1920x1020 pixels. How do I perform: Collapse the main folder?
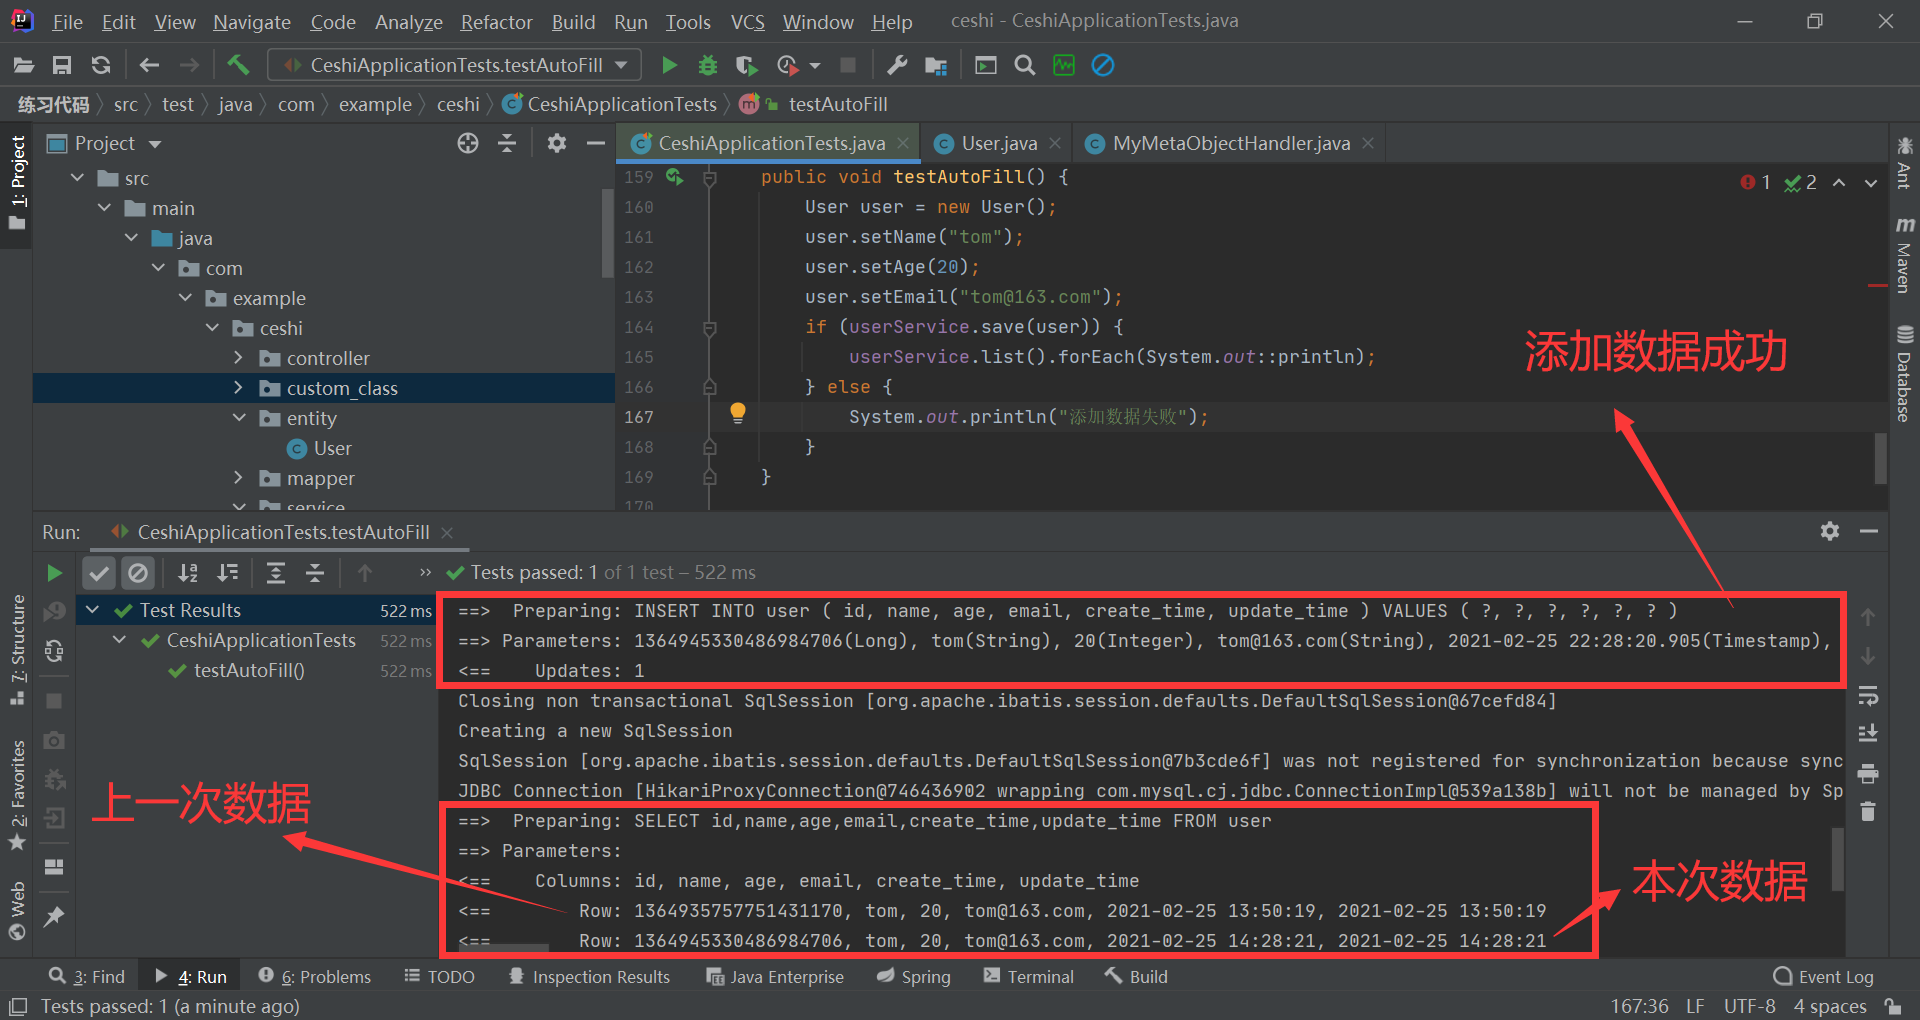104,208
